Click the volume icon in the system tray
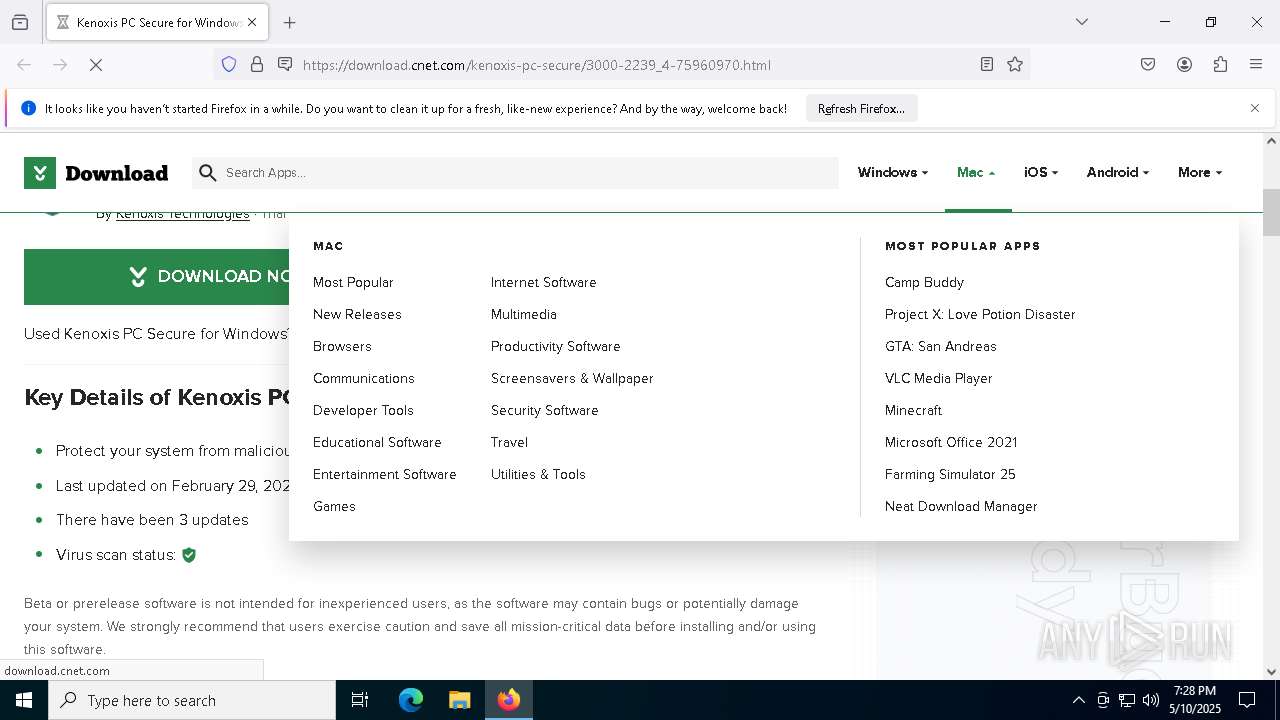Viewport: 1280px width, 720px height. coord(1151,700)
